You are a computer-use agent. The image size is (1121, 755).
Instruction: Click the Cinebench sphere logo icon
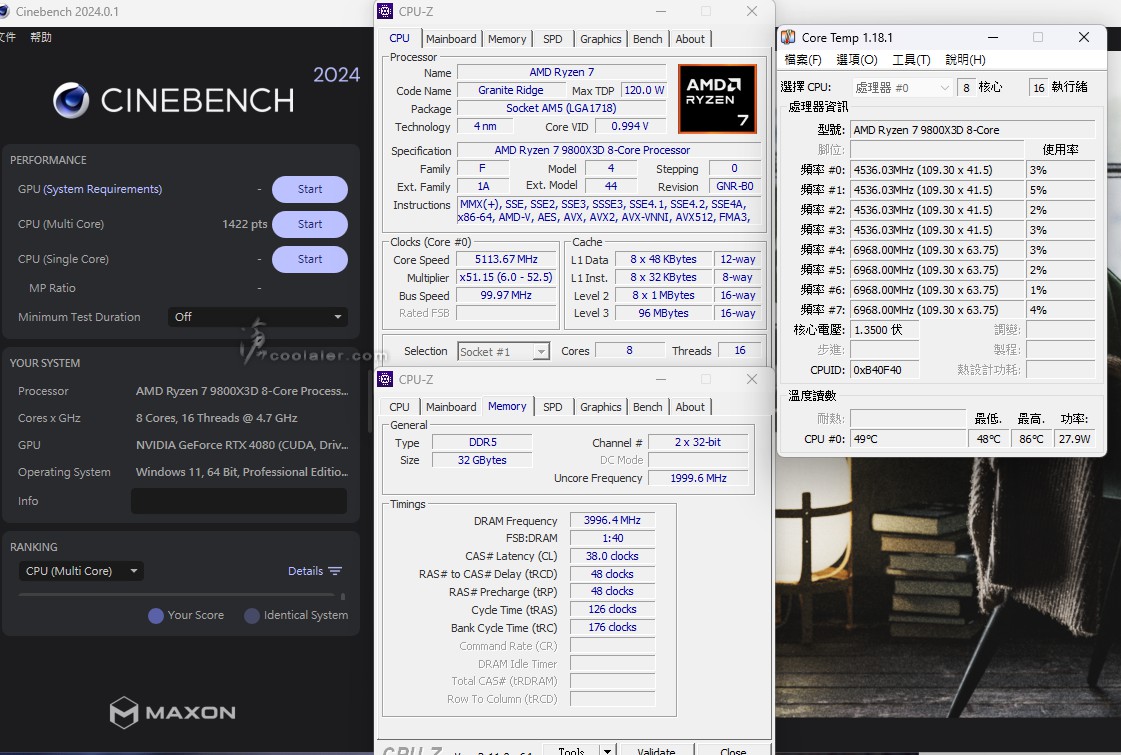click(x=71, y=100)
